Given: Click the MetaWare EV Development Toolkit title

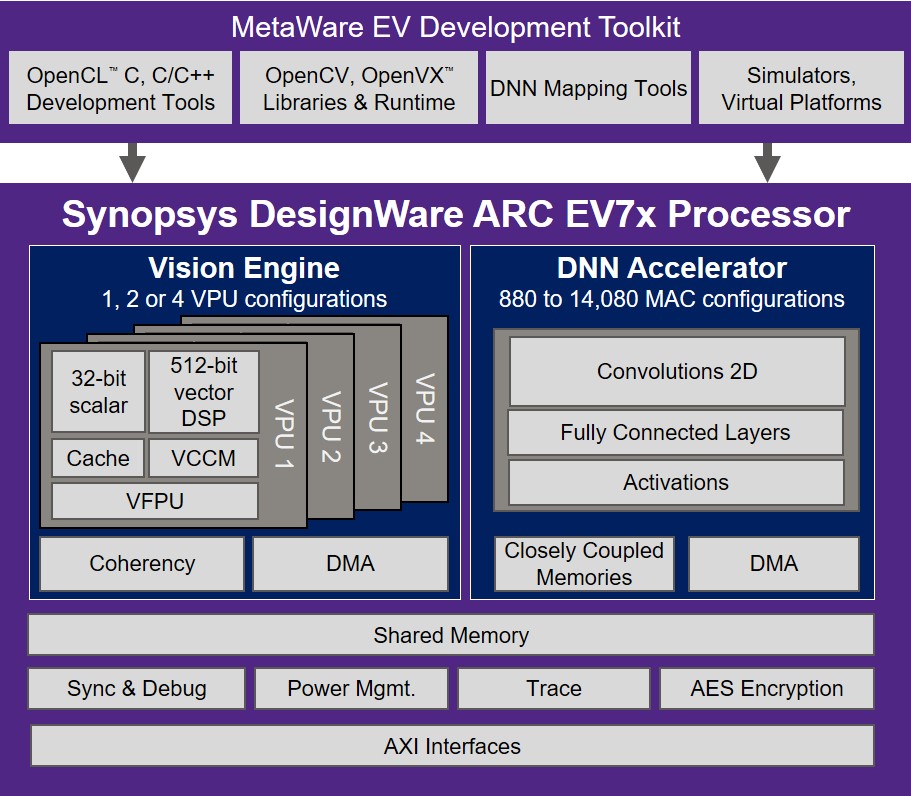Looking at the screenshot, I should [x=456, y=27].
